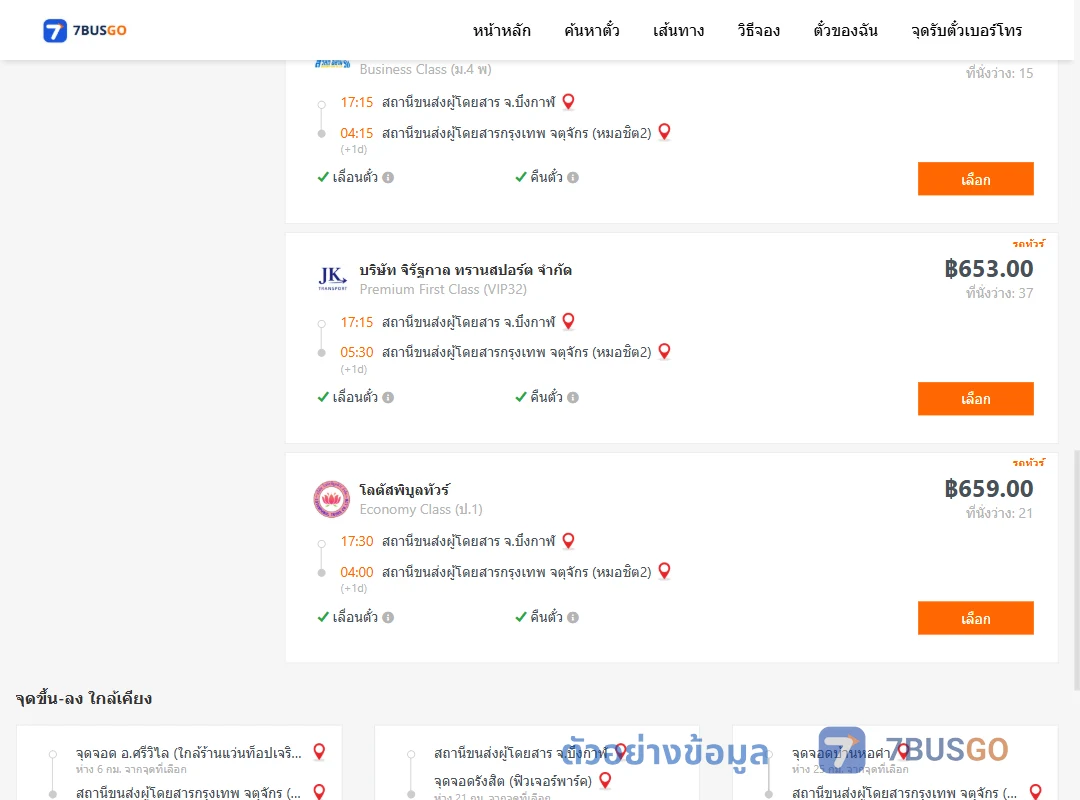Show refund ticket info in JK Transport card
This screenshot has width=1080, height=800.
click(x=573, y=398)
